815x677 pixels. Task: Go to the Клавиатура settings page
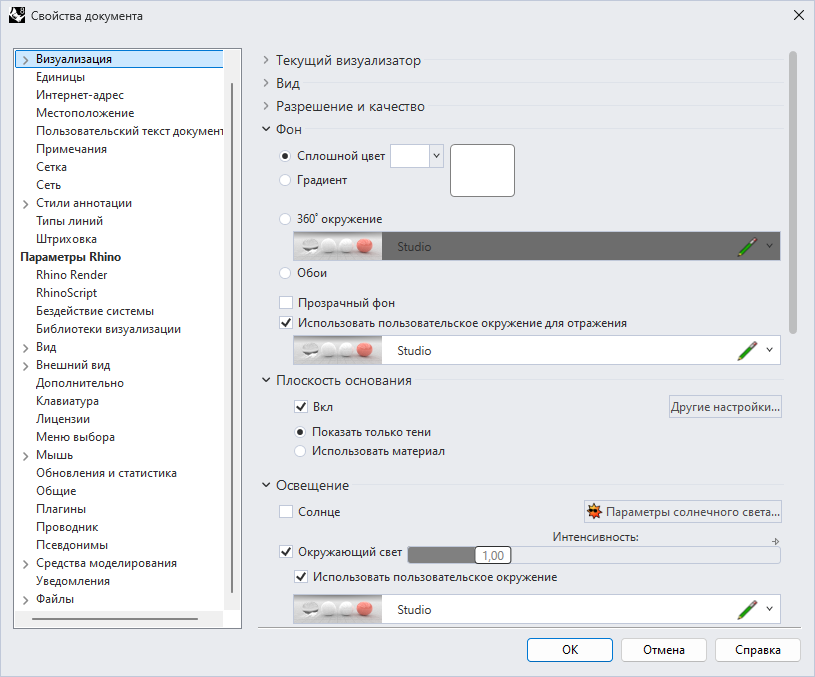67,401
